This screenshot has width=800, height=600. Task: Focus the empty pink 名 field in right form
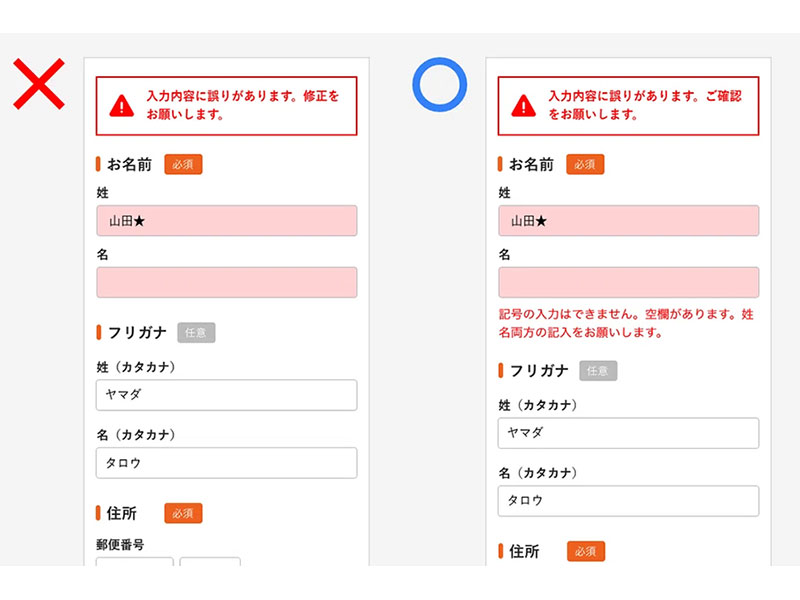point(628,282)
